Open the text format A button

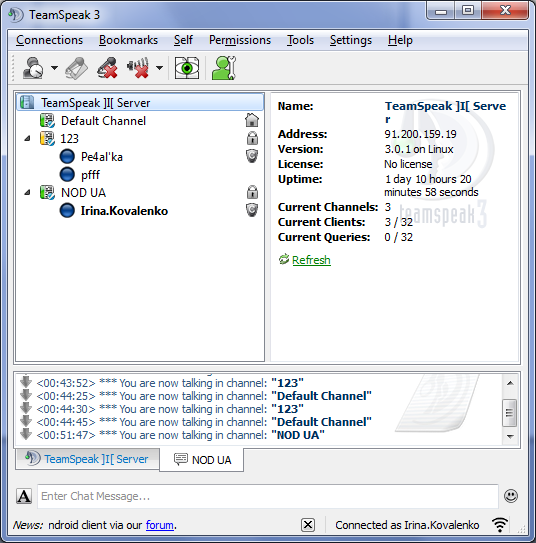click(x=24, y=496)
